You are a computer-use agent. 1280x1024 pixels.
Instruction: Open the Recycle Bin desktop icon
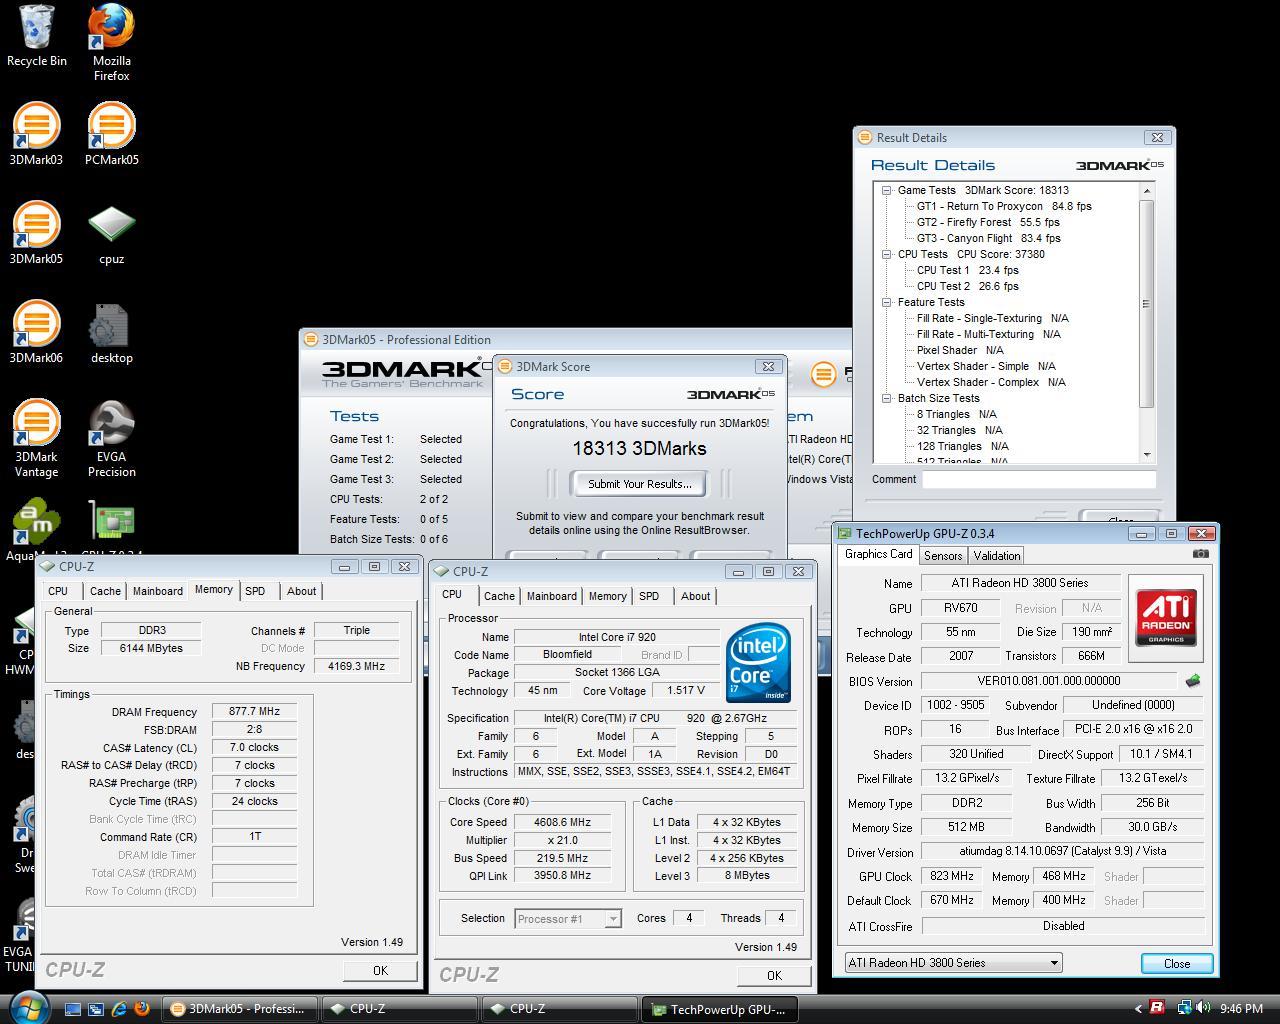(x=37, y=36)
